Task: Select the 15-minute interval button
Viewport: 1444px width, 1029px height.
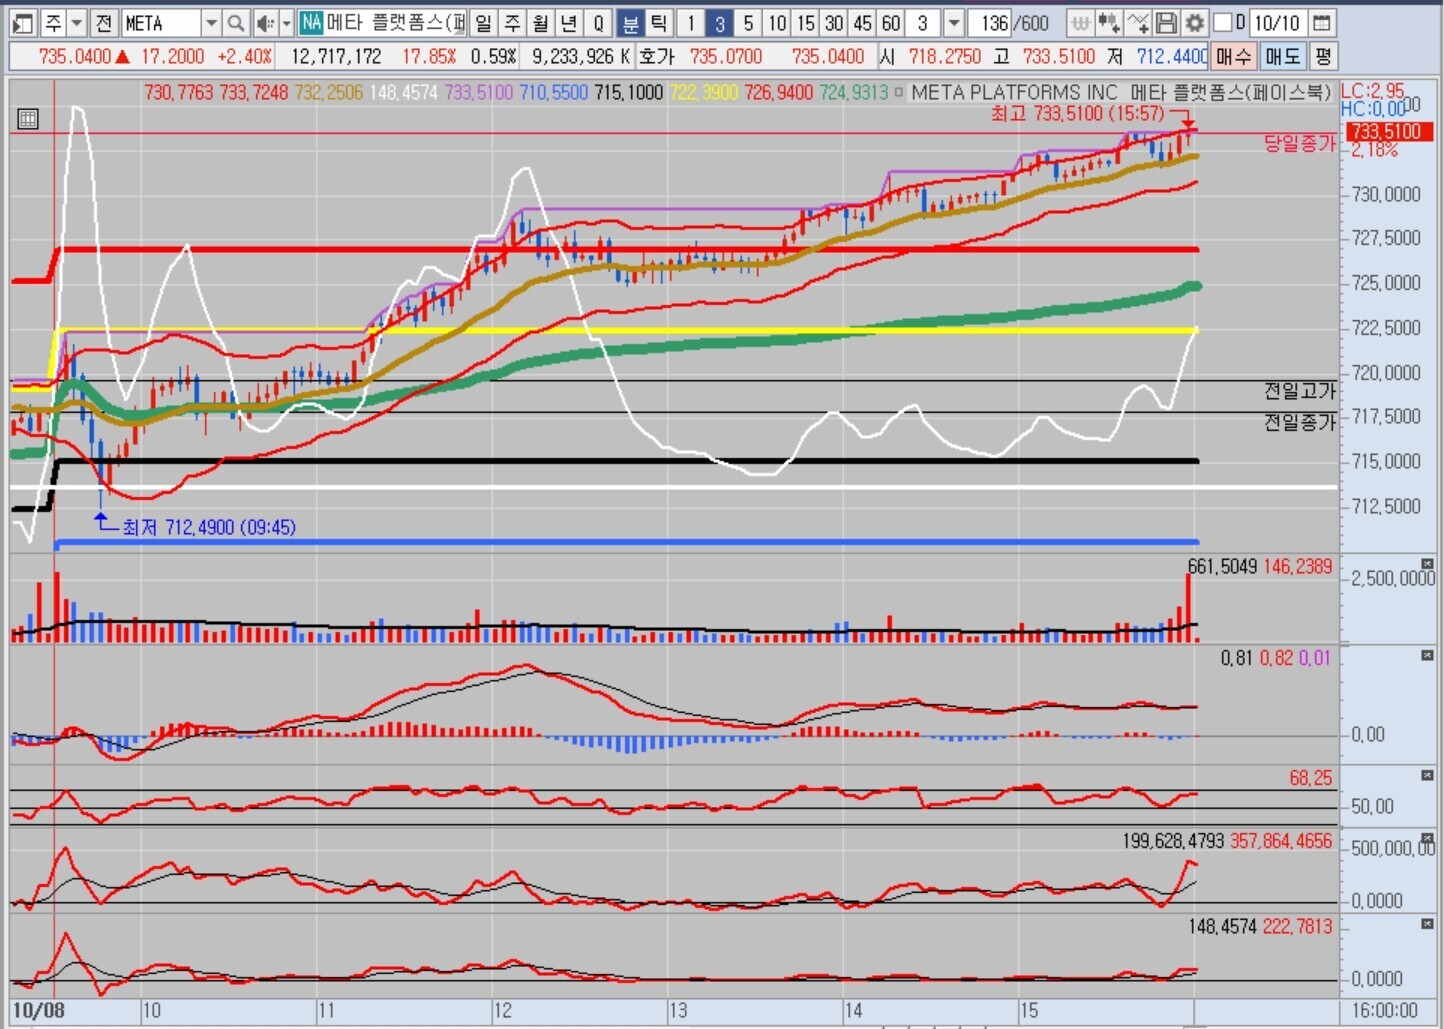Action: point(805,22)
